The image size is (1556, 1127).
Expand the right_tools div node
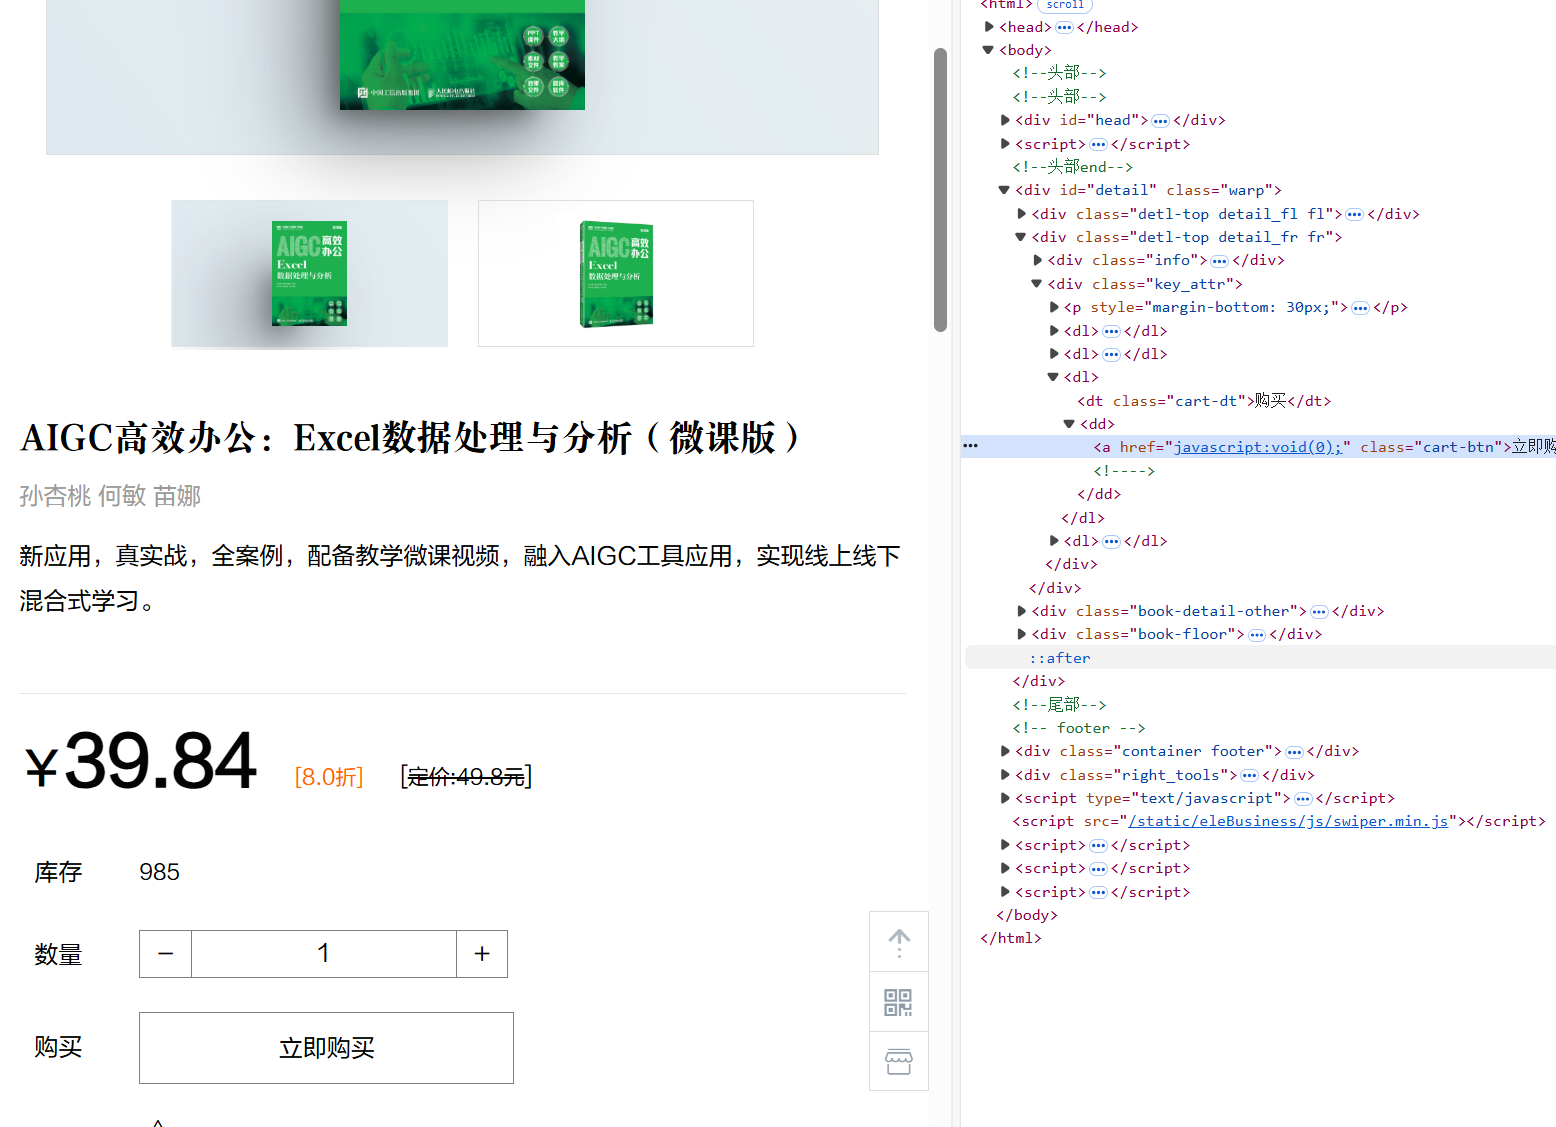pos(1005,775)
